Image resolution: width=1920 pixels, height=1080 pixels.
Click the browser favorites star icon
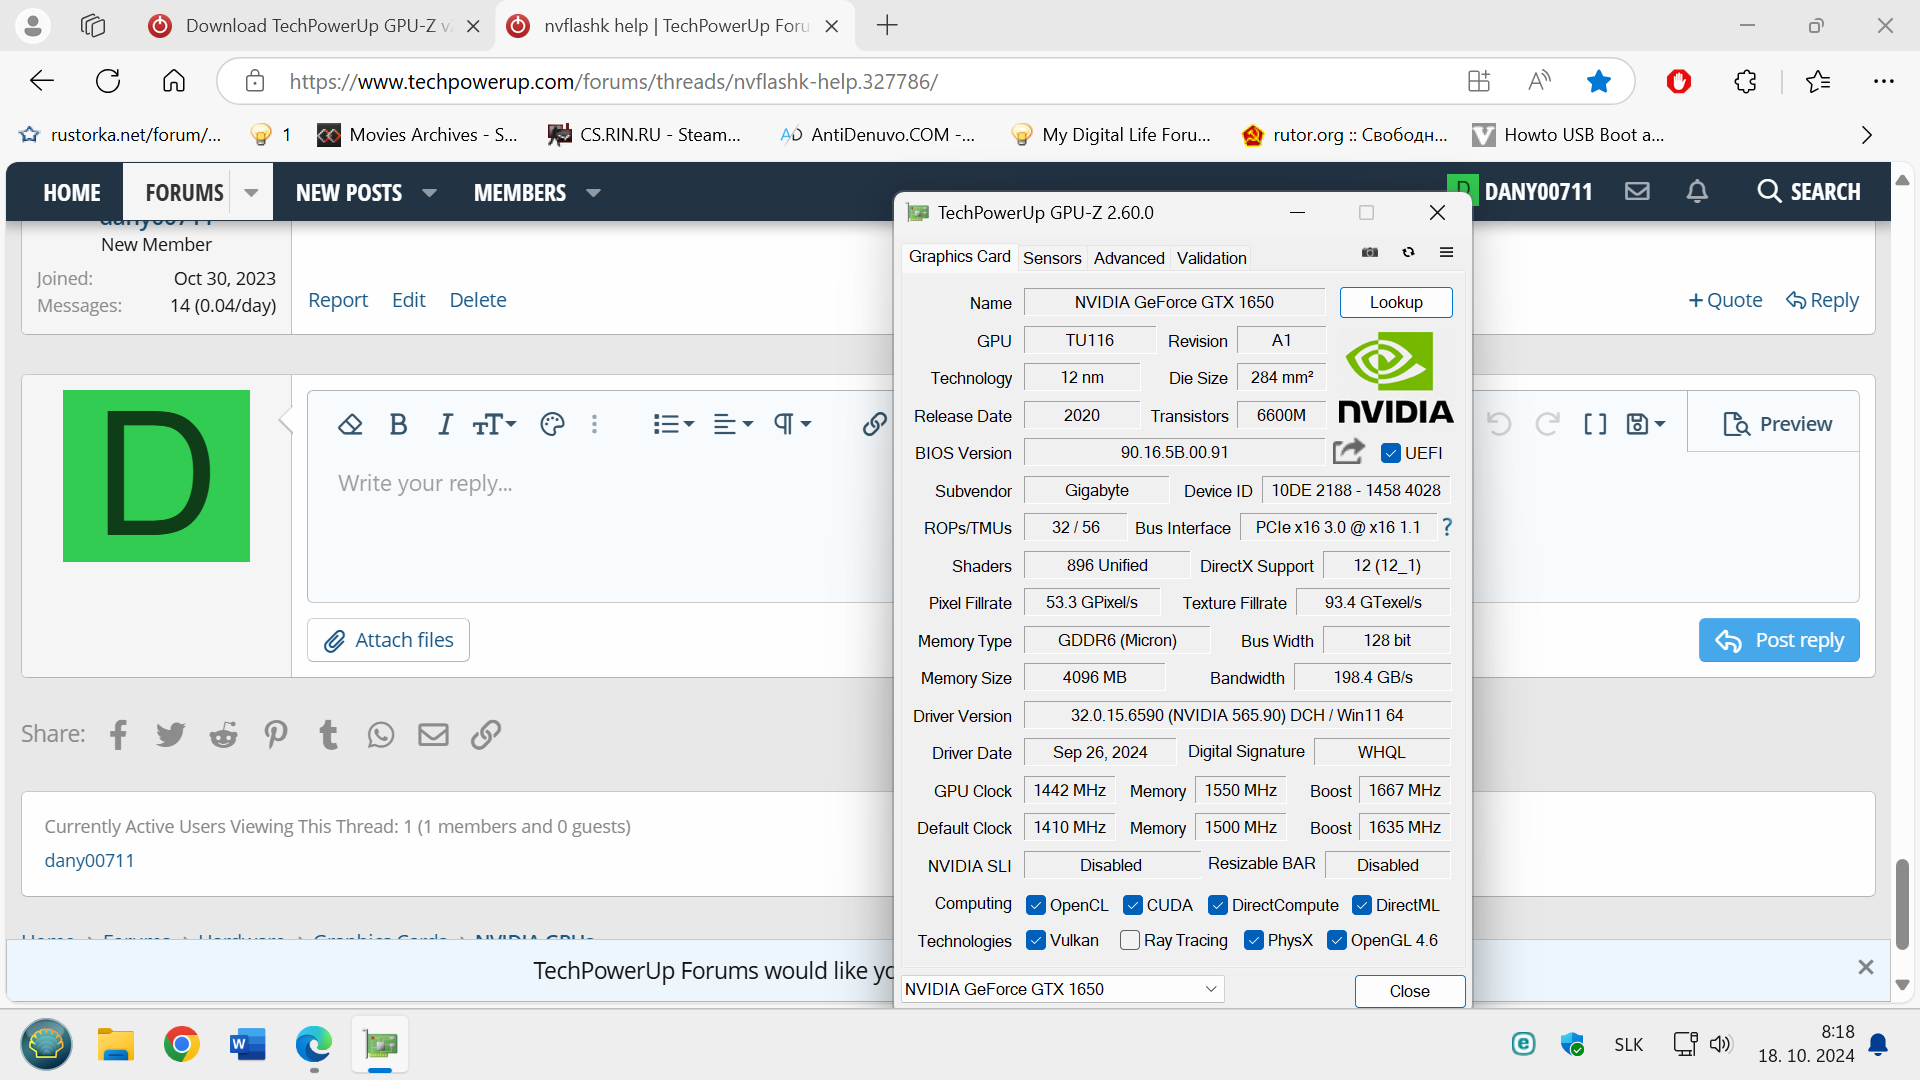1599,81
